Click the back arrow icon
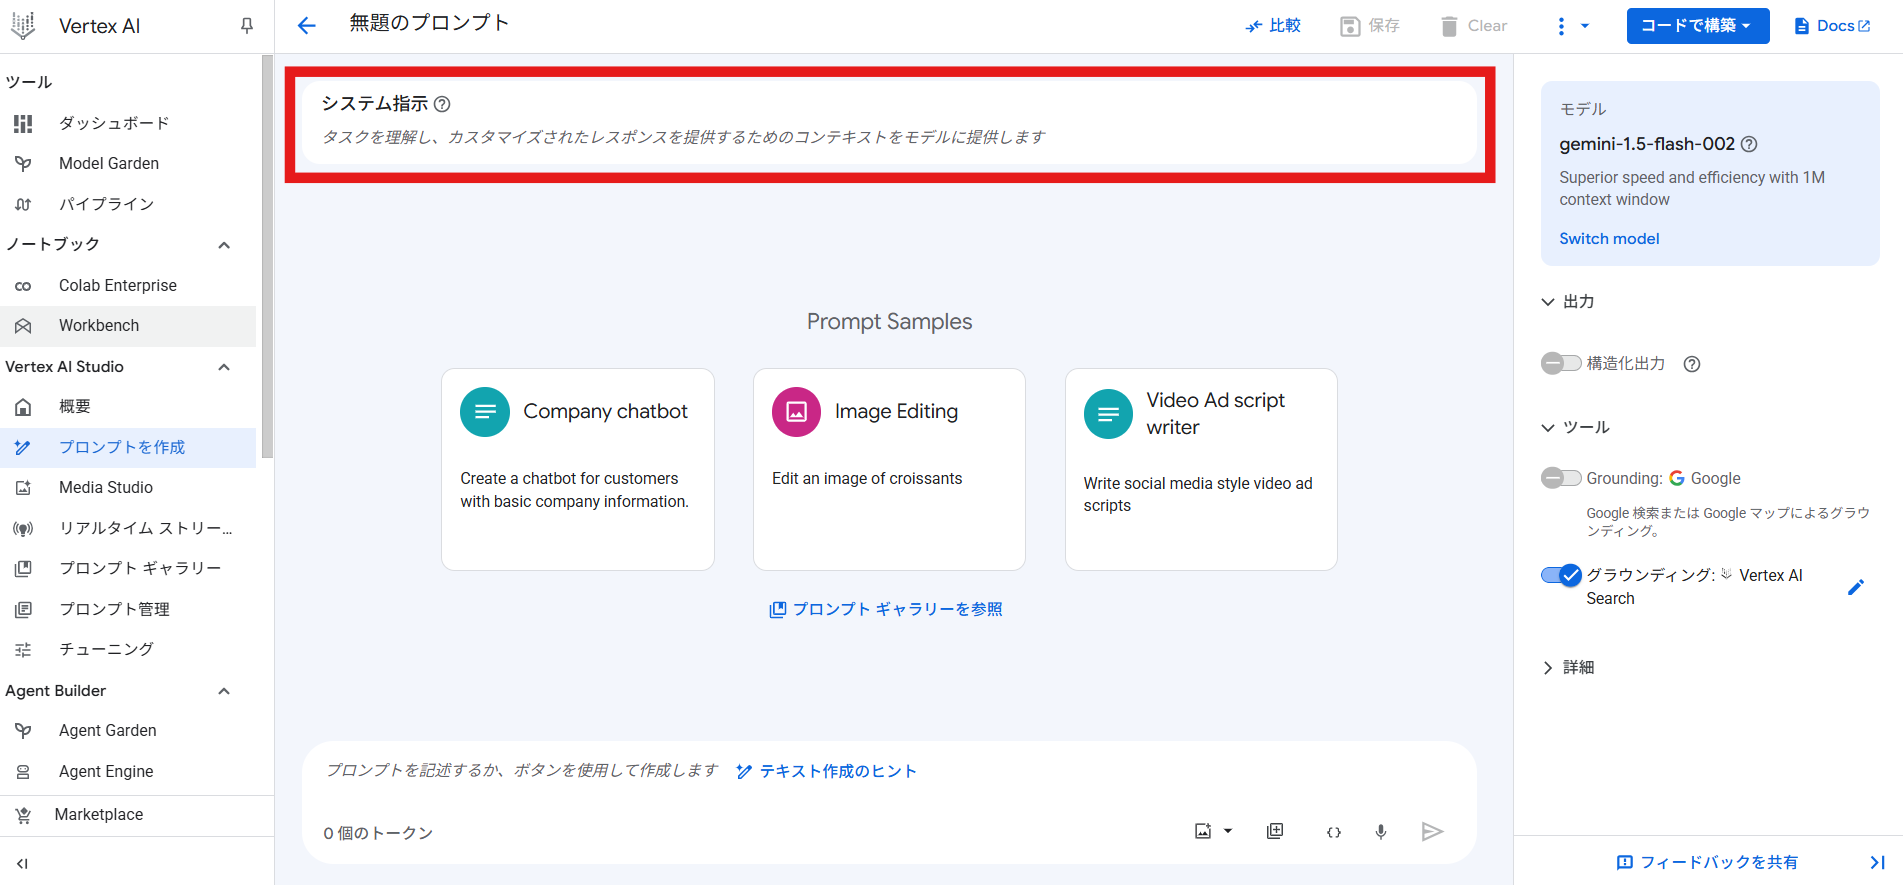 coord(306,26)
